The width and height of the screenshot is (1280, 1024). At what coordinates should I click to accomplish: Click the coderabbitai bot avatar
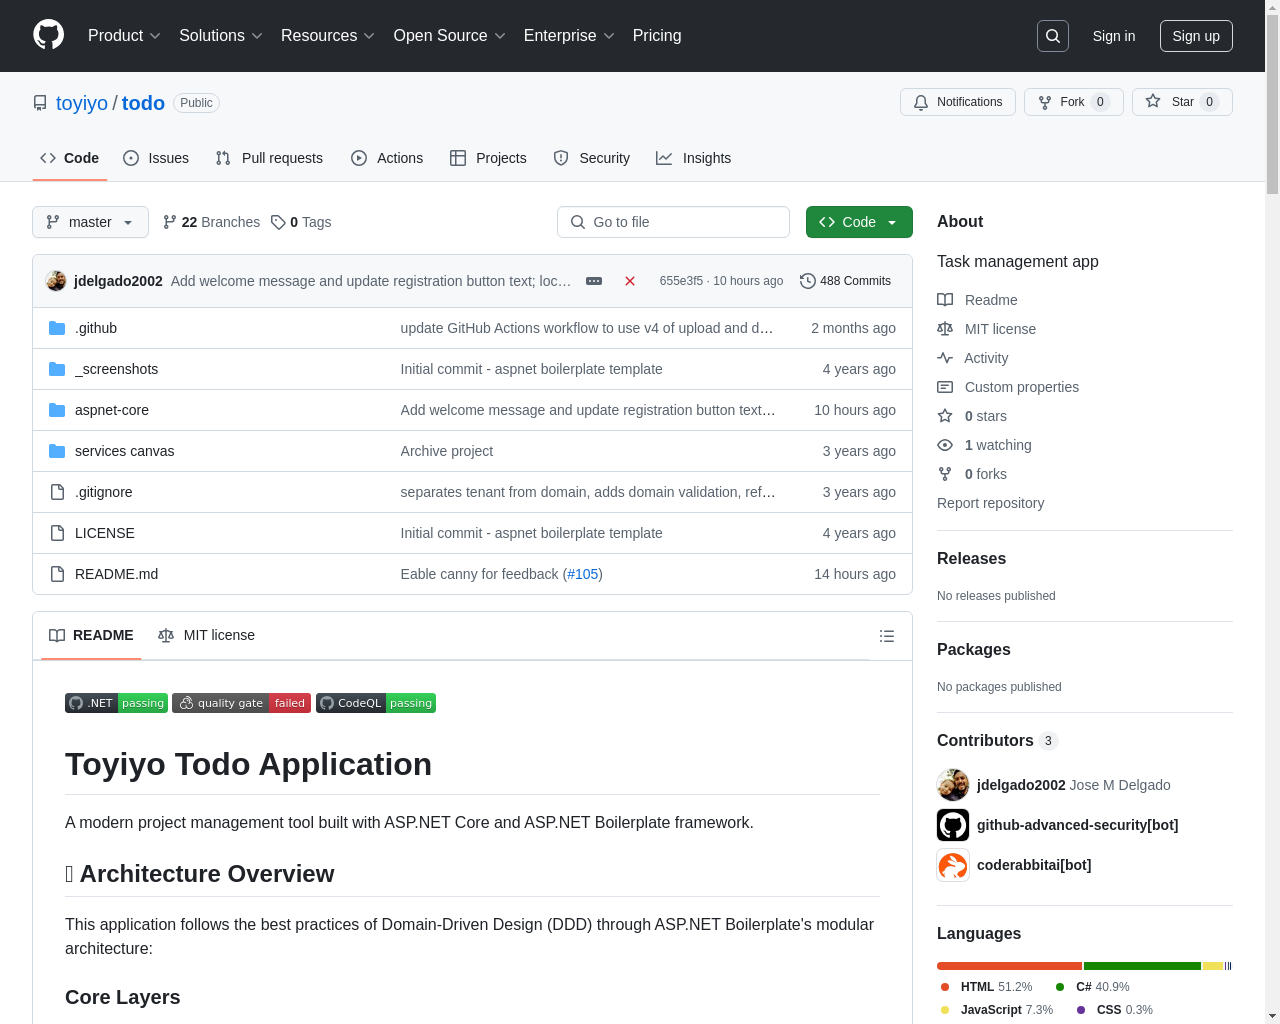[953, 865]
